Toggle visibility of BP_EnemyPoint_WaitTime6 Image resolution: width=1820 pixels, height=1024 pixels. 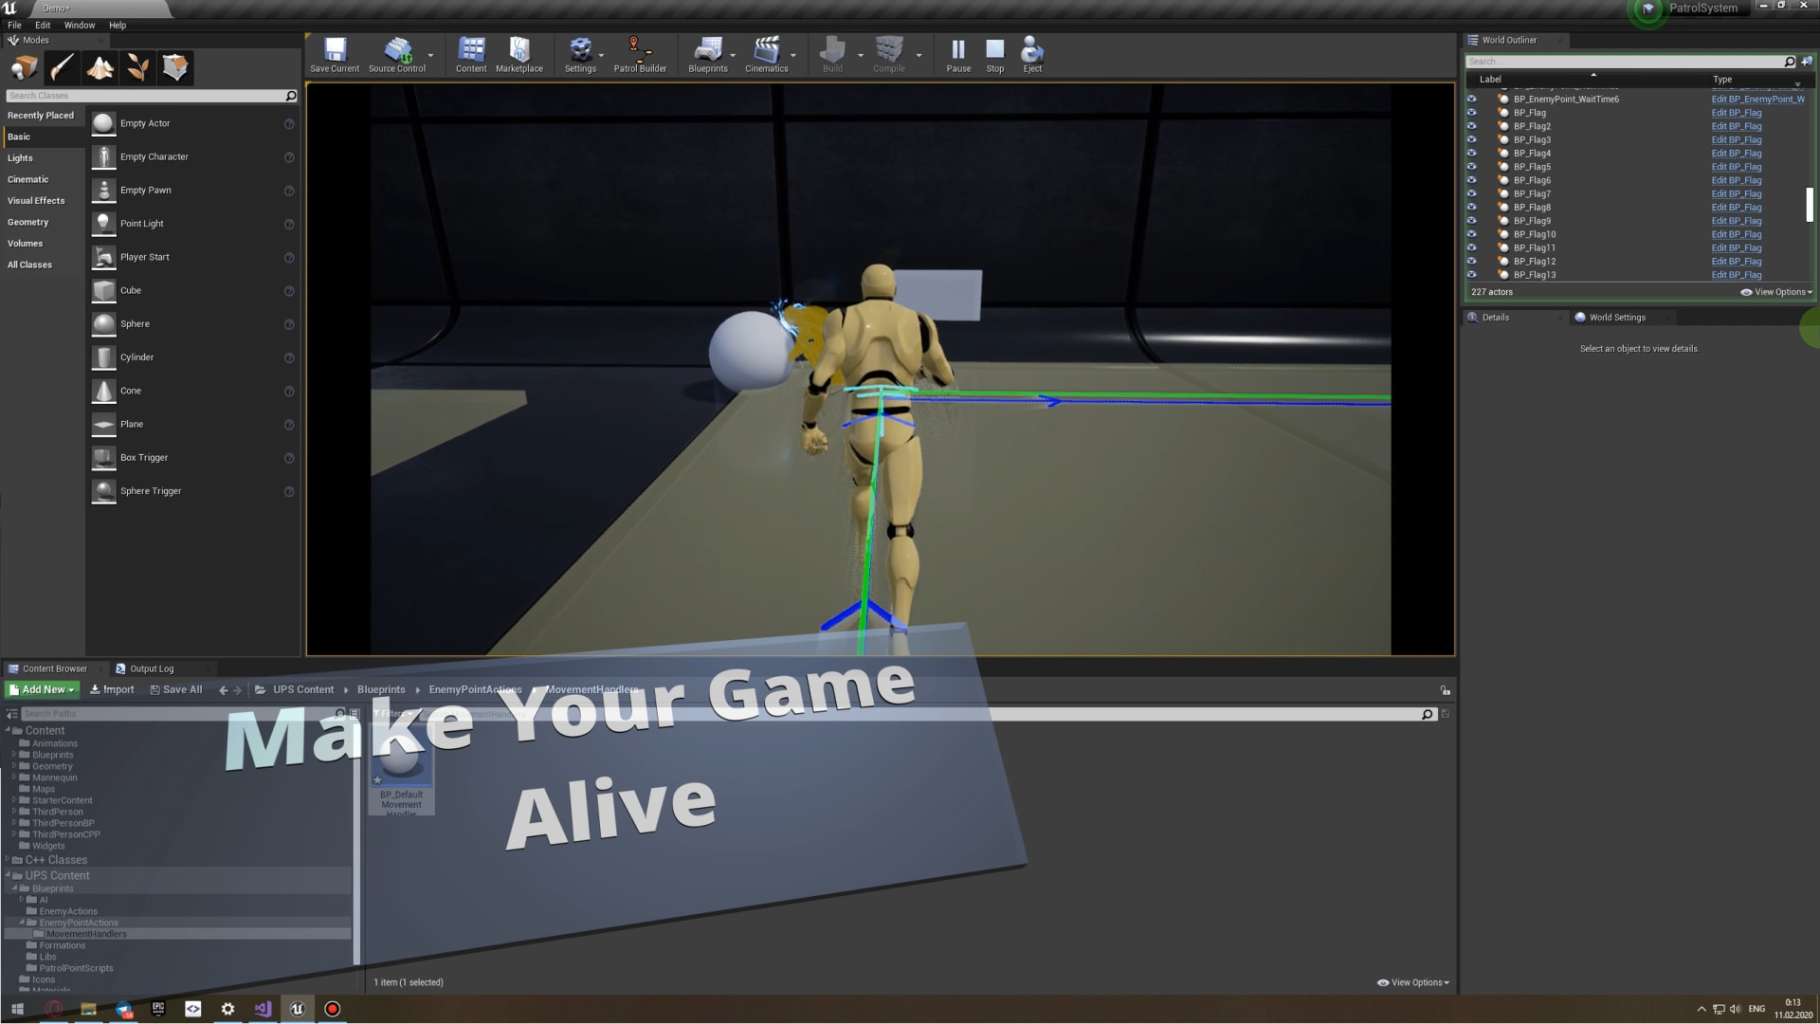[1471, 99]
